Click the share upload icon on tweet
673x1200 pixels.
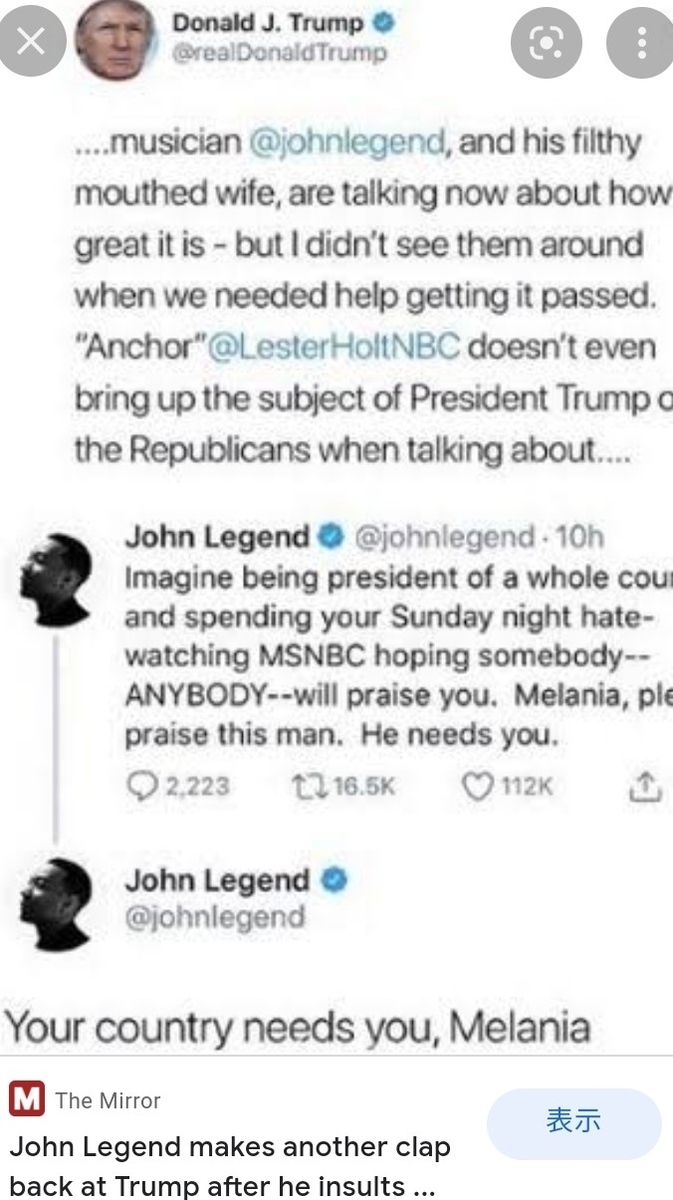click(645, 786)
